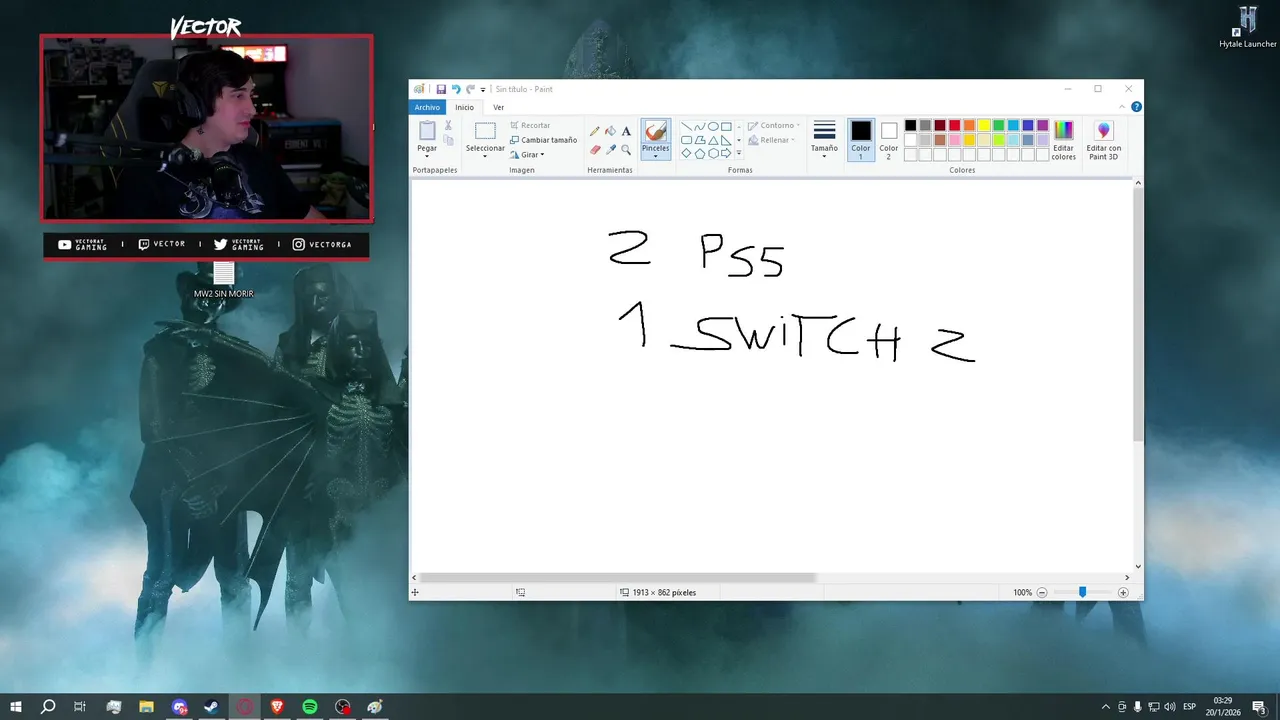Pick the curve shape in Formas gallery
Viewport: 1280px width, 720px height.
point(700,127)
